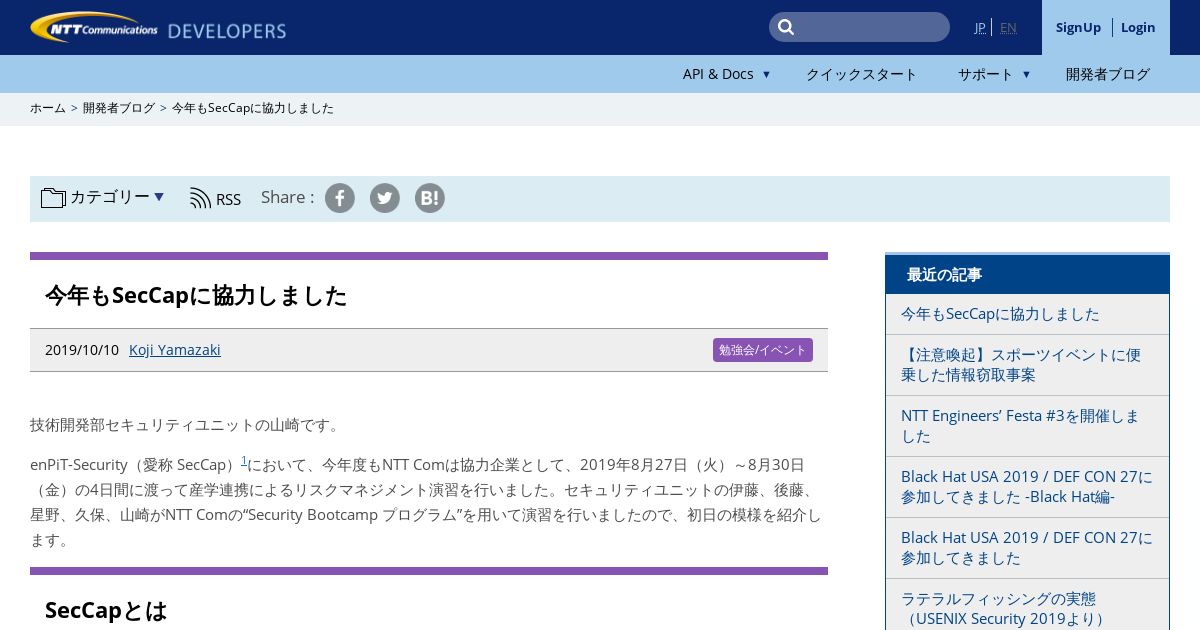Open the SignUp page
Screen dimensions: 1200x630
coord(1078,27)
